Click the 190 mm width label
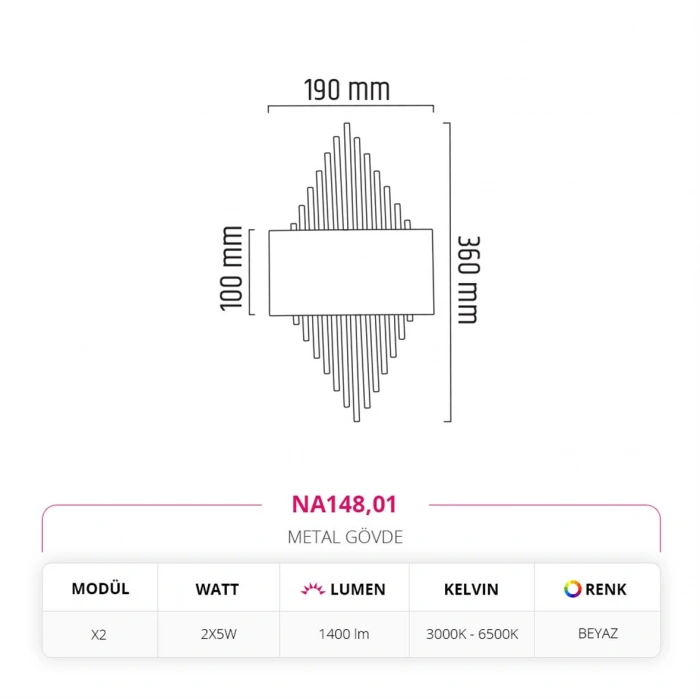700x700 pixels. [x=347, y=90]
